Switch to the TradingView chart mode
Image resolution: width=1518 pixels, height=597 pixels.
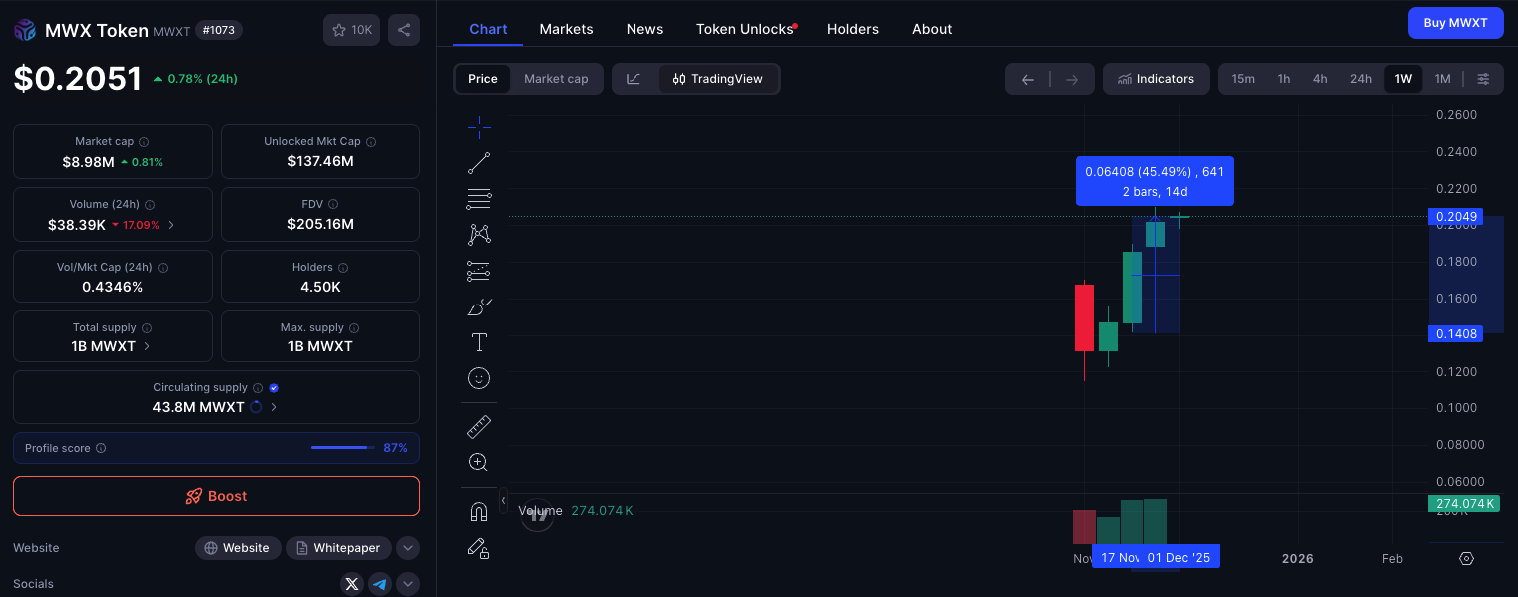click(718, 79)
